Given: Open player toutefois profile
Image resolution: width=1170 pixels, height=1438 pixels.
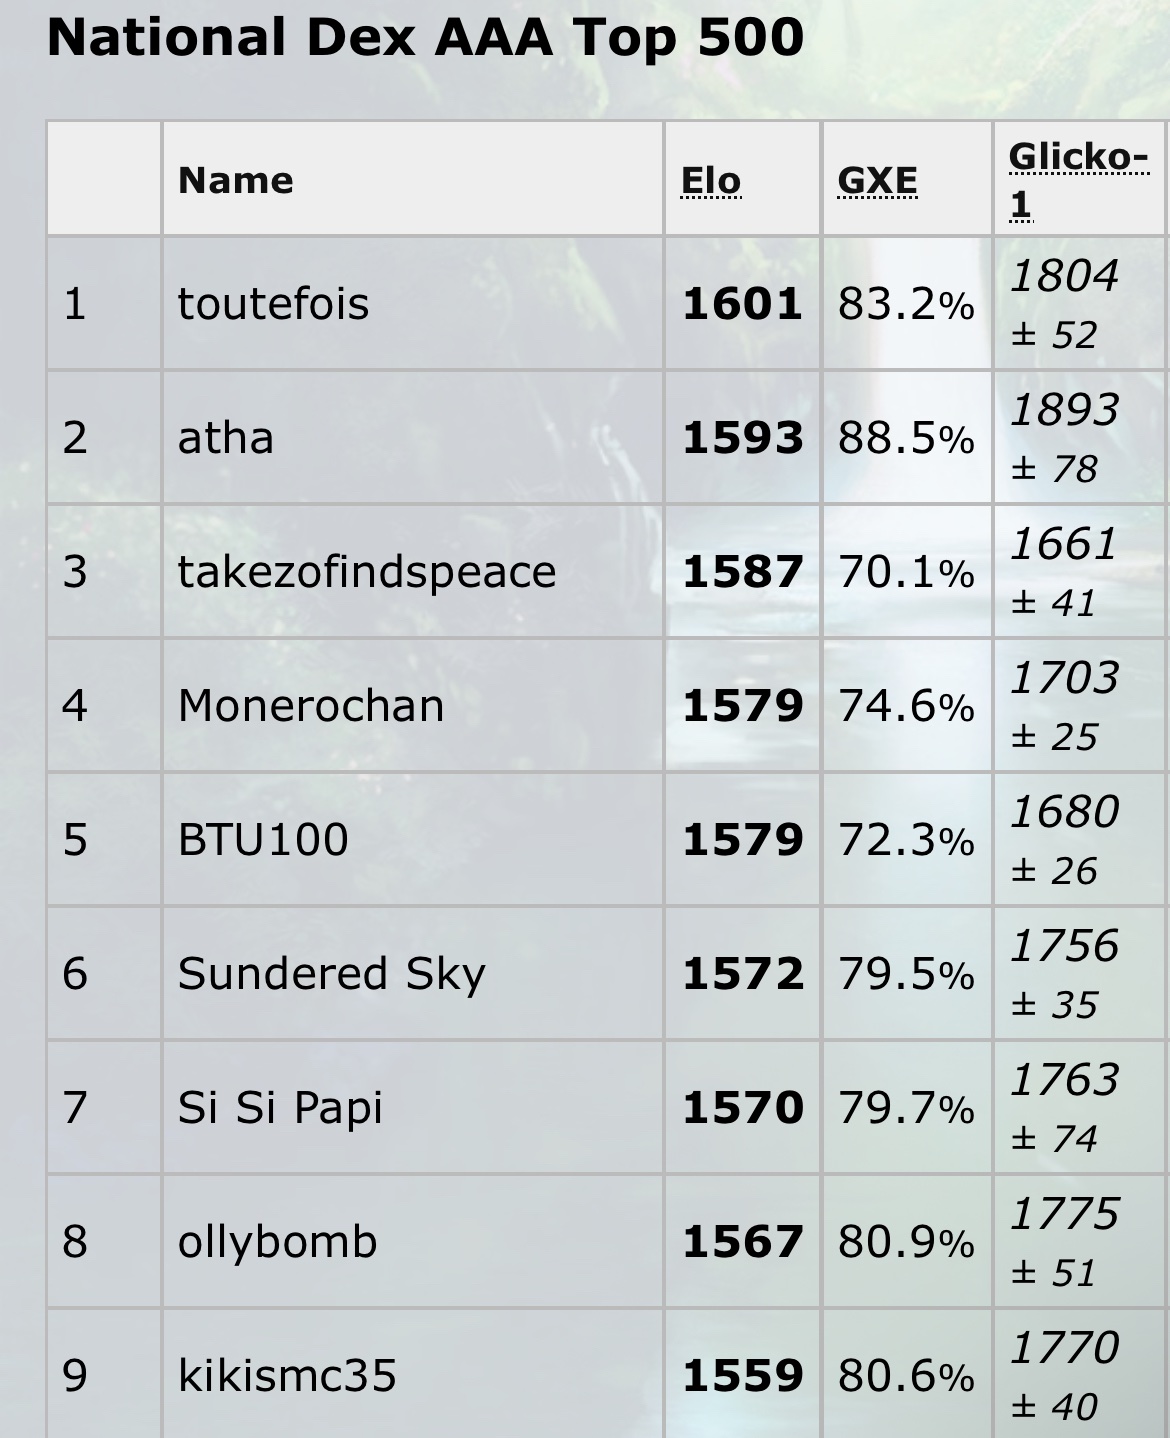Looking at the screenshot, I should tap(273, 304).
